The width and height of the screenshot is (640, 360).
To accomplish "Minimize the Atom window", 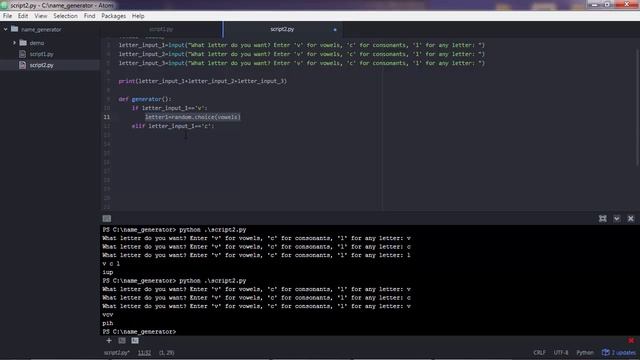I will [x=594, y=4].
